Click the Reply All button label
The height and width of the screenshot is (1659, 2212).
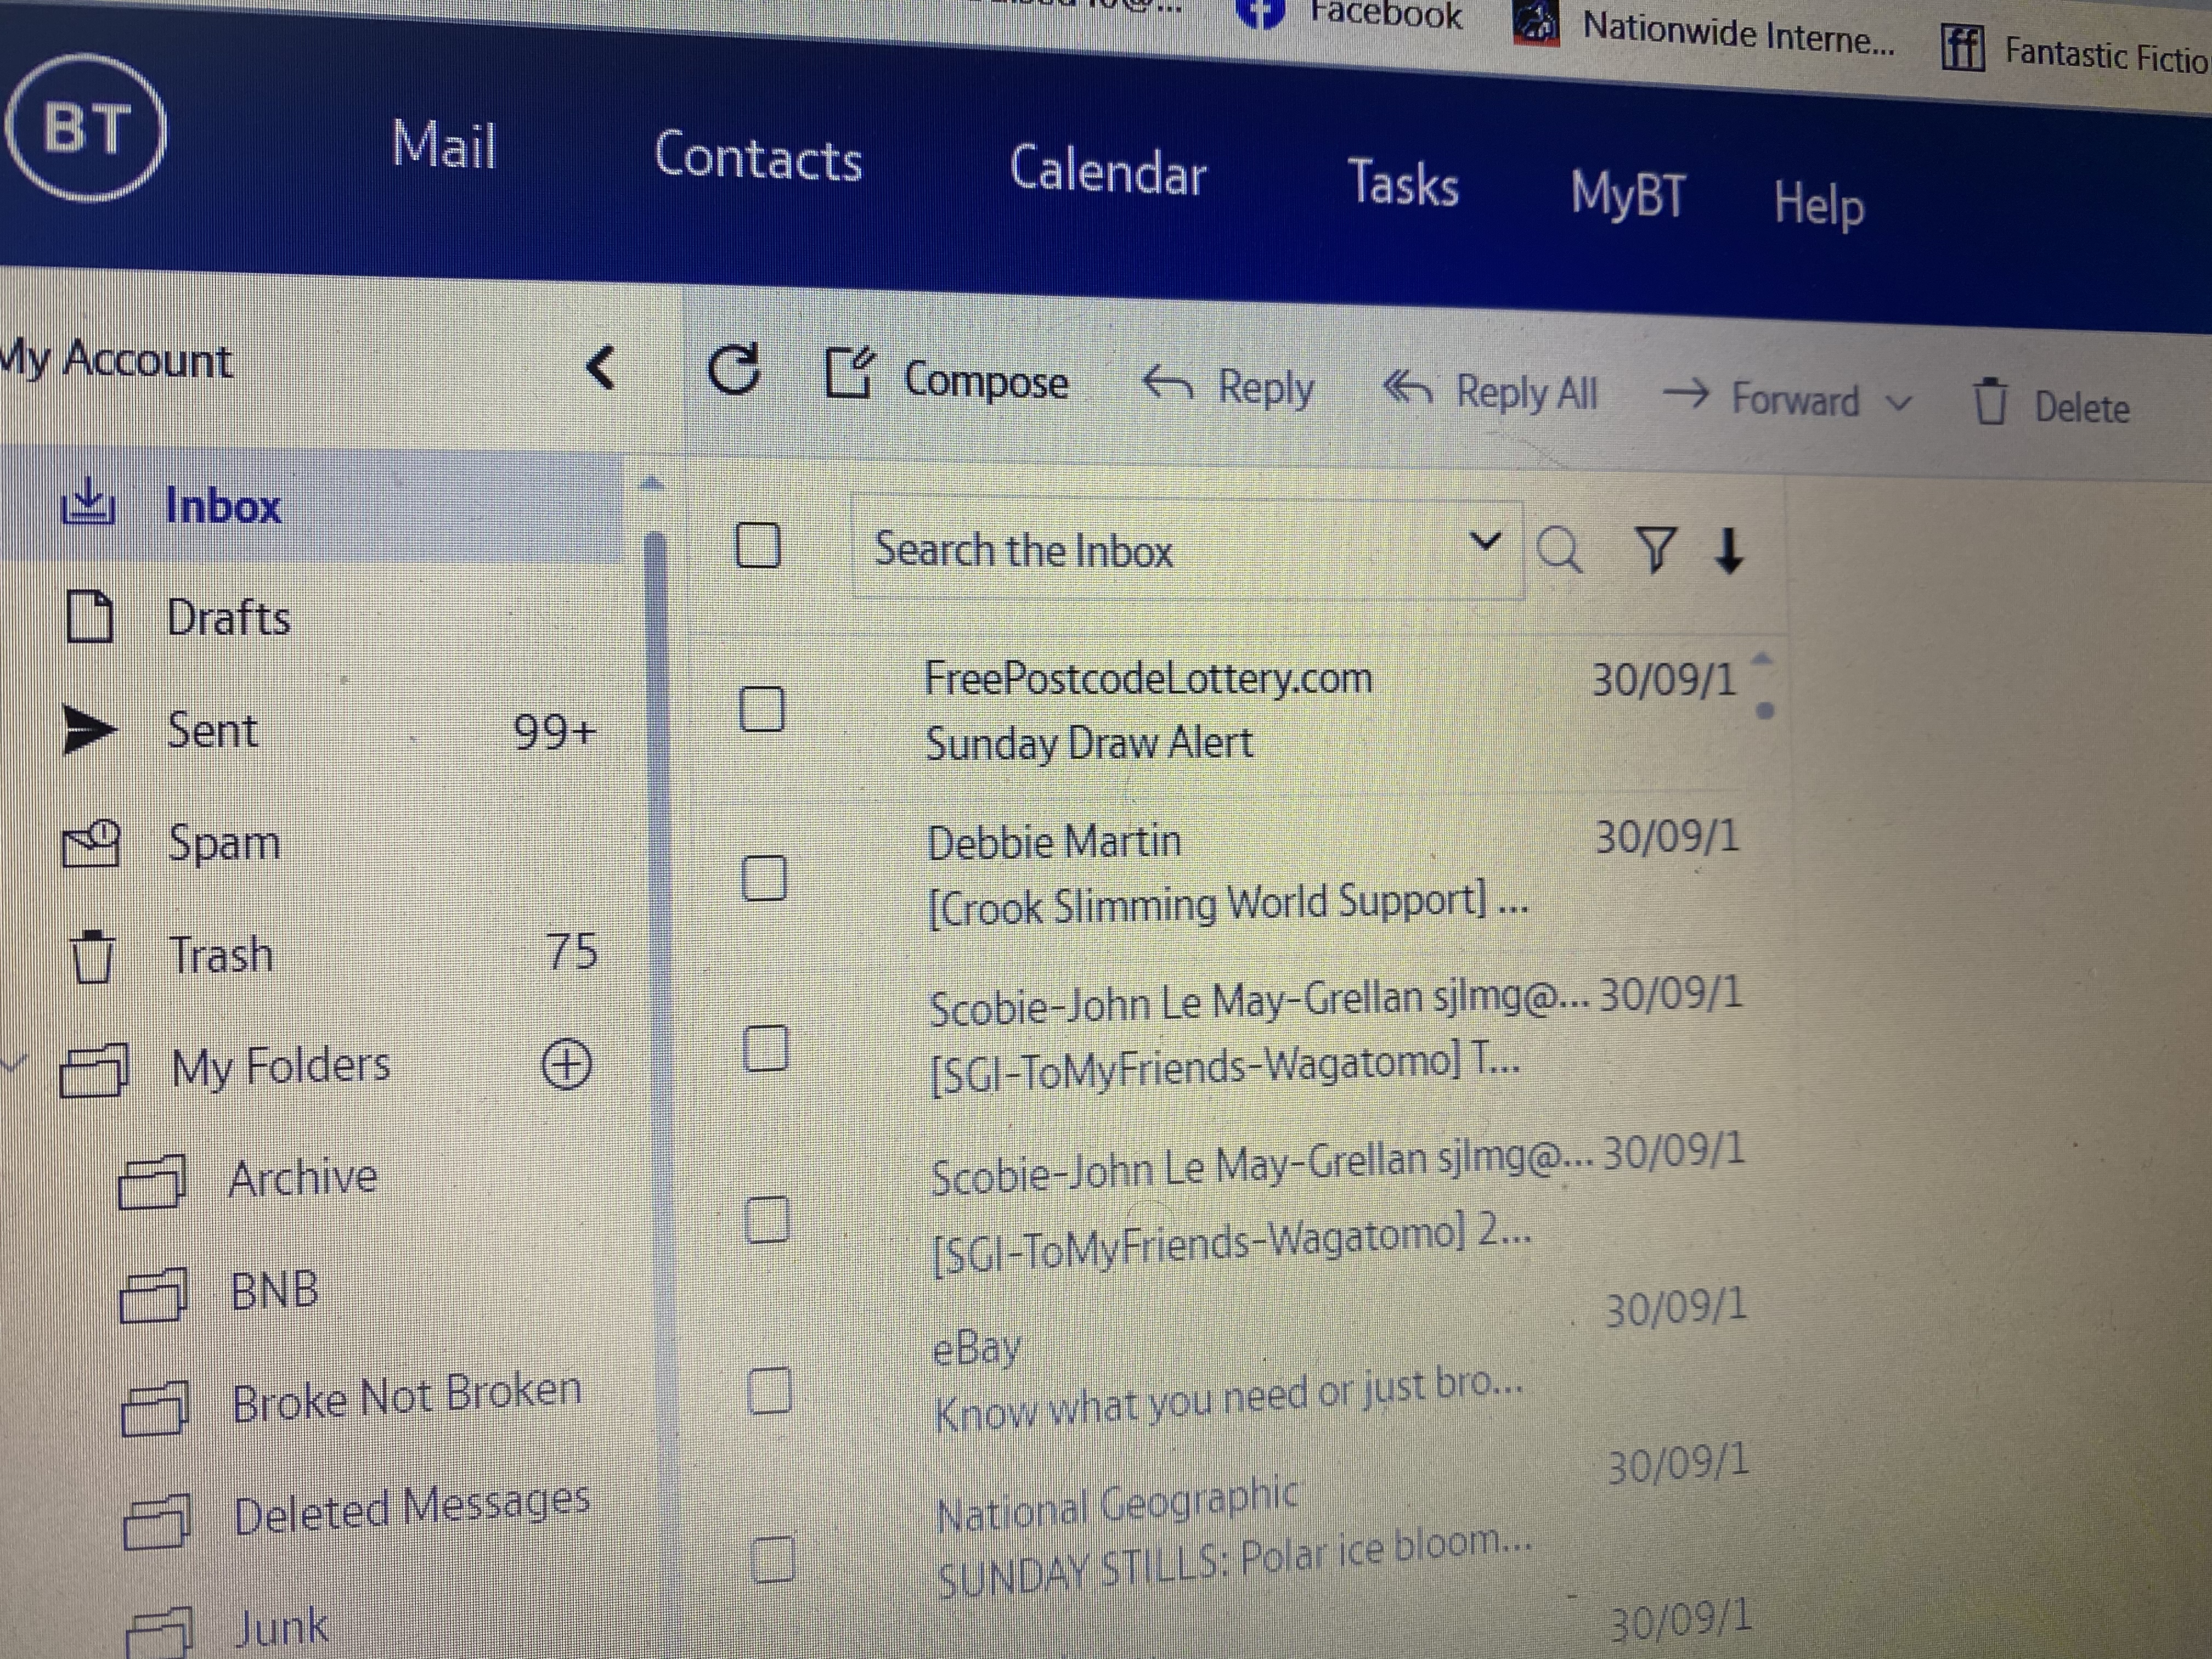(1527, 393)
